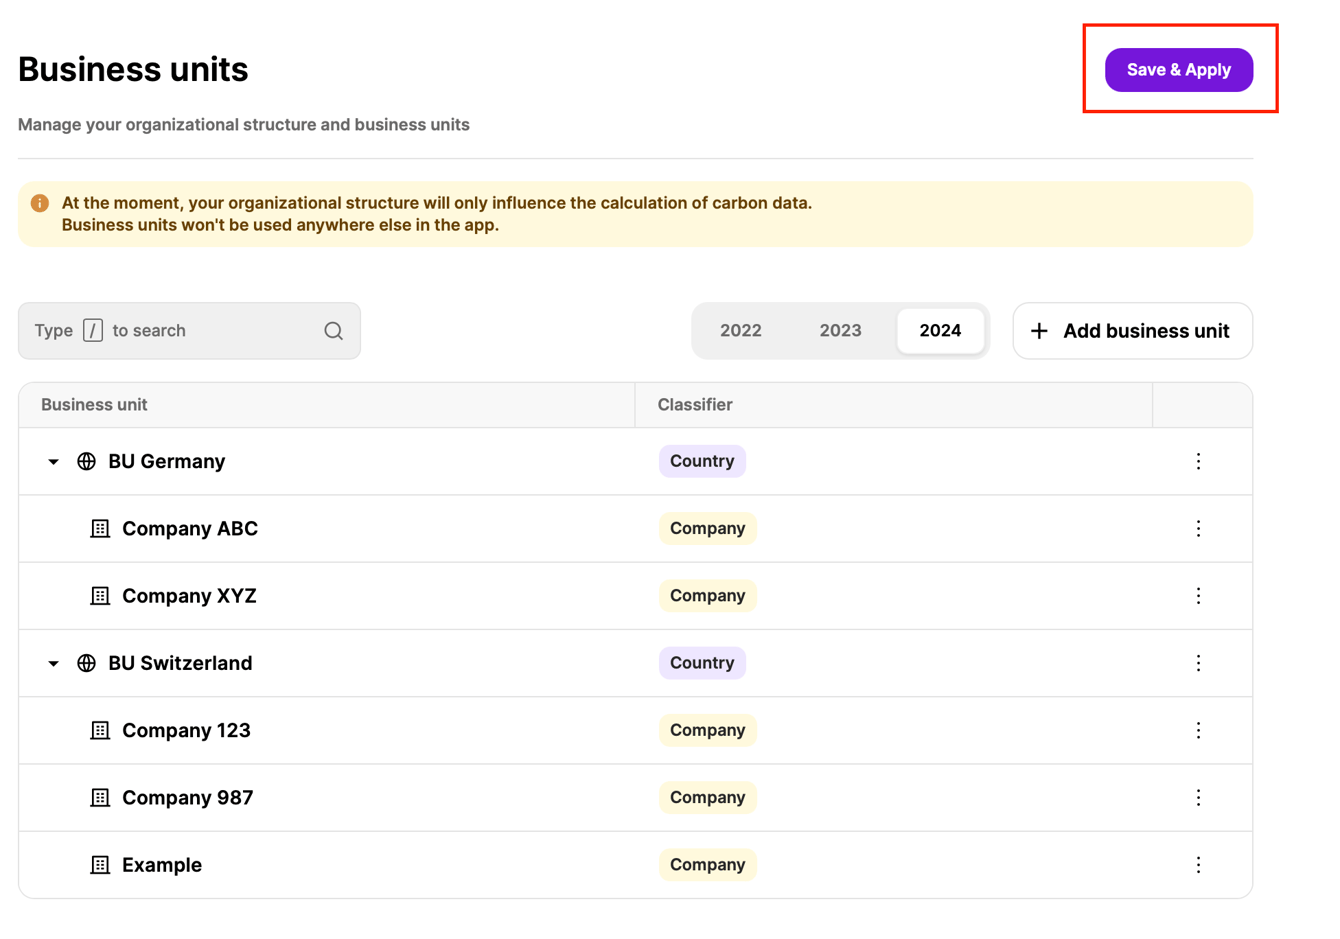1340x939 pixels.
Task: Open the three-dot menu for Company XYZ
Action: 1198,596
